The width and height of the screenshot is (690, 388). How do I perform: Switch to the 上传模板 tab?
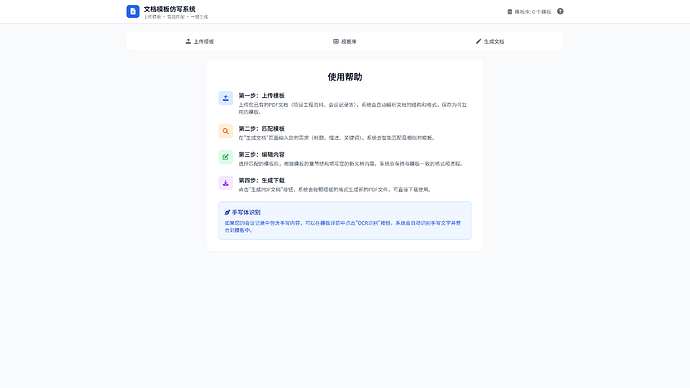pyautogui.click(x=199, y=41)
